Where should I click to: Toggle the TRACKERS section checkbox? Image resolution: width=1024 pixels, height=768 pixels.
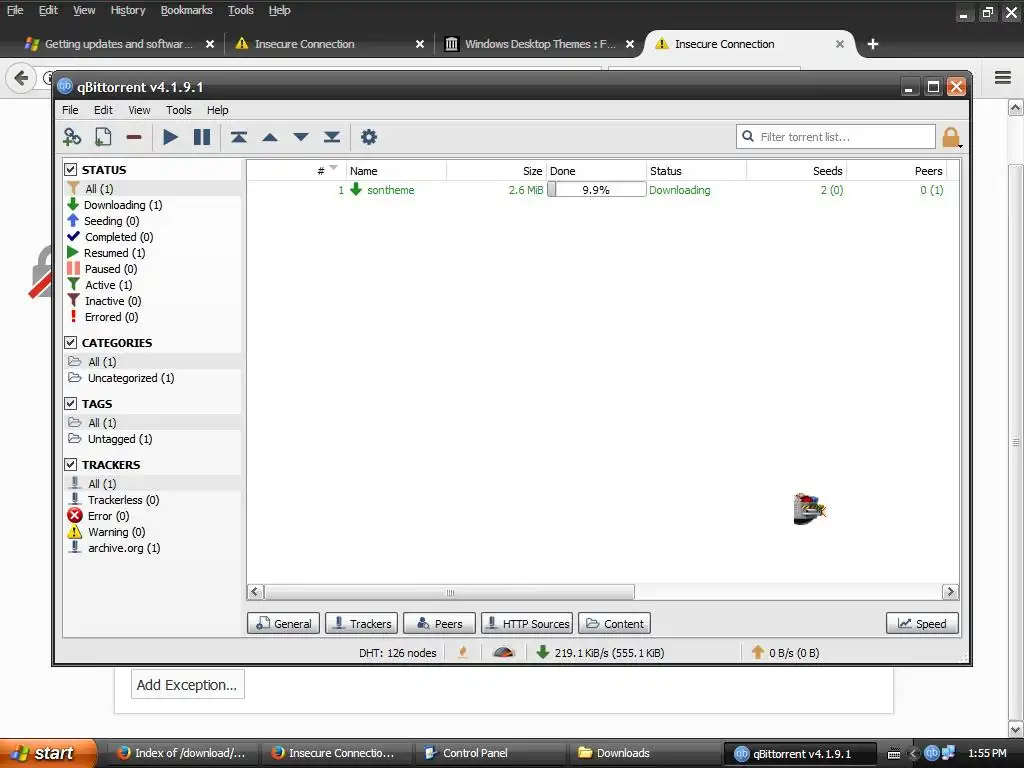(x=71, y=464)
